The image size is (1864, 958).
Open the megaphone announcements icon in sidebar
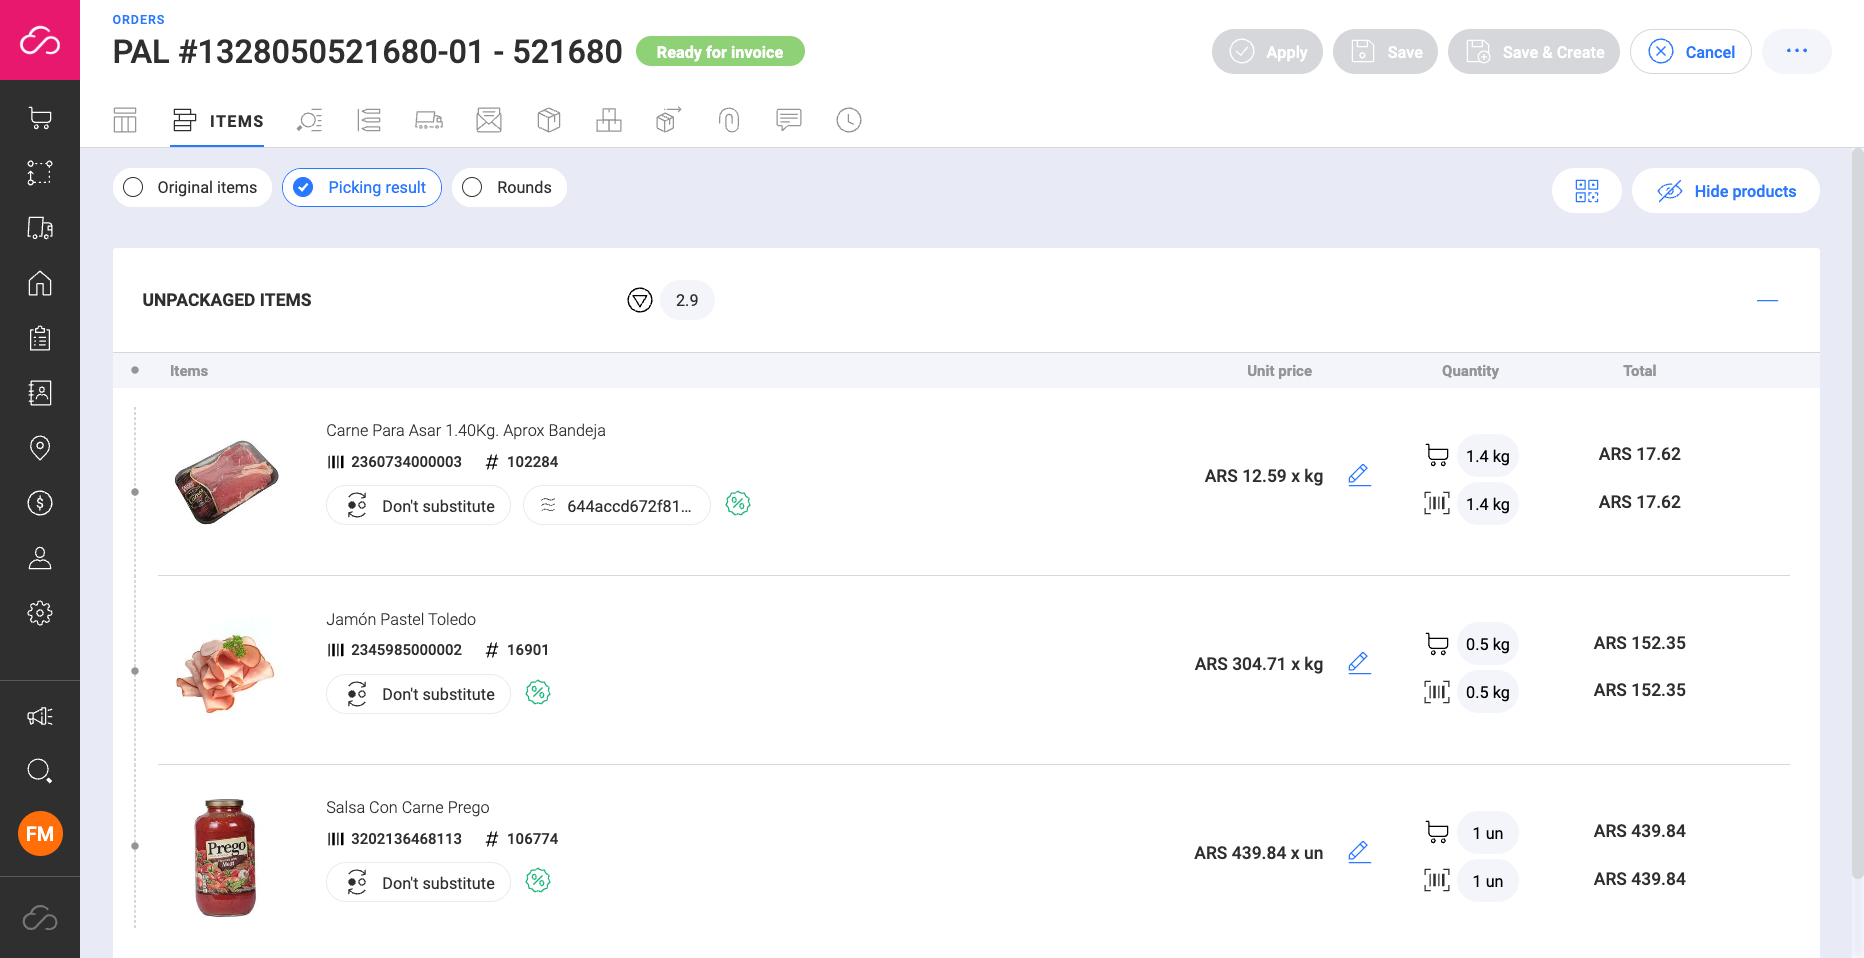click(40, 716)
